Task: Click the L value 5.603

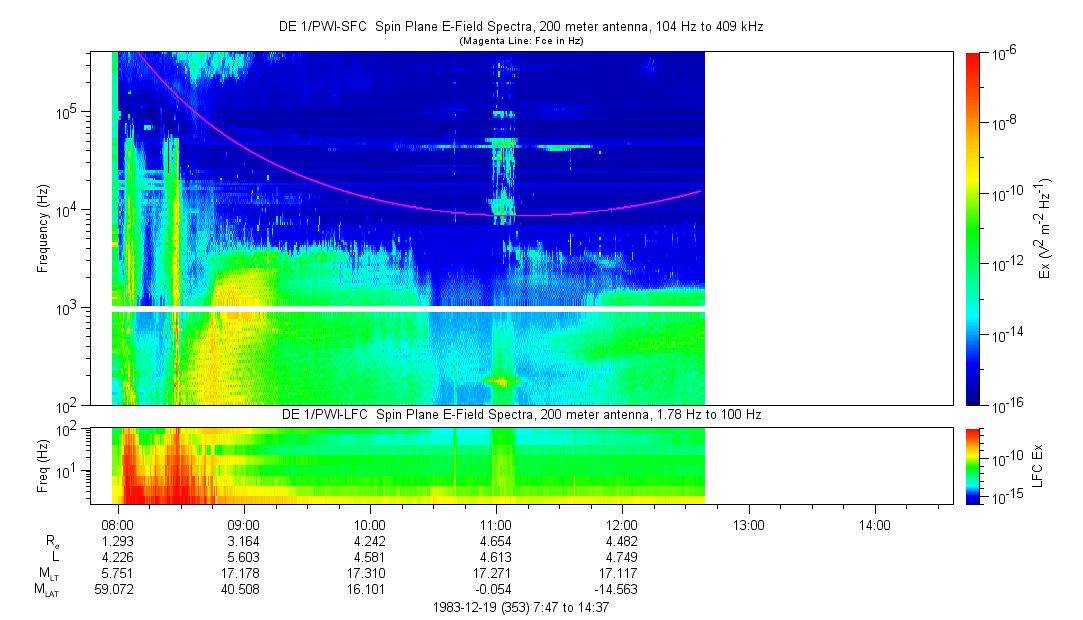Action: (244, 557)
